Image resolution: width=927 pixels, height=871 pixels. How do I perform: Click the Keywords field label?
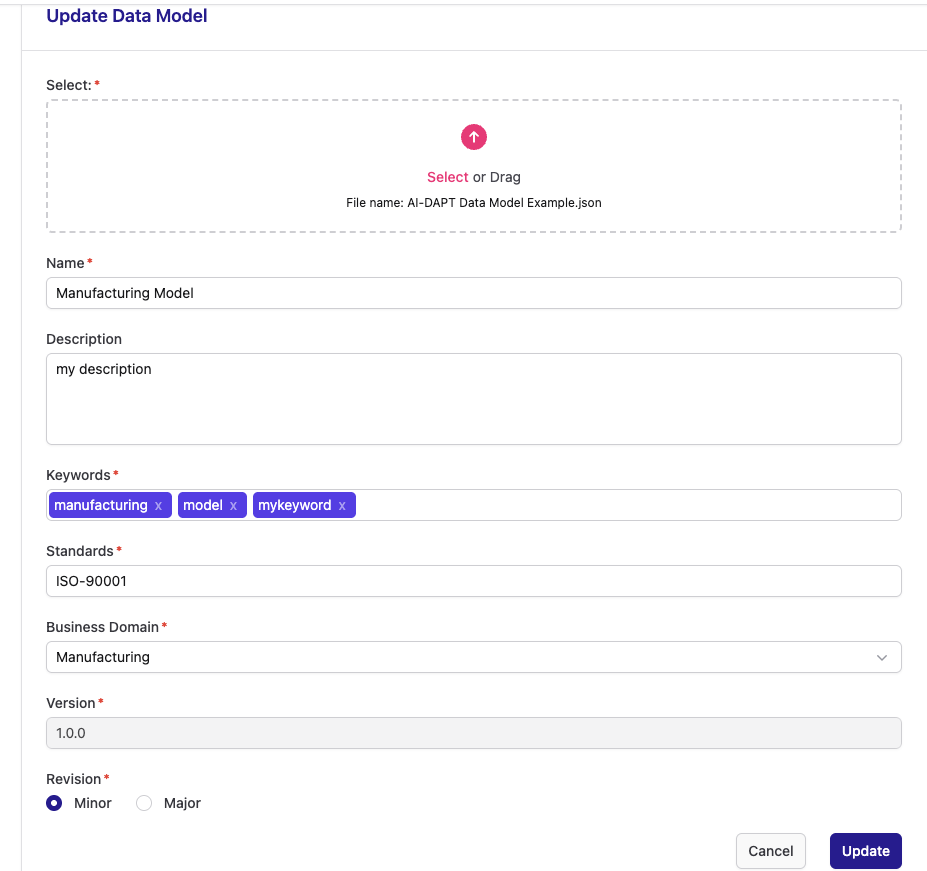(78, 475)
